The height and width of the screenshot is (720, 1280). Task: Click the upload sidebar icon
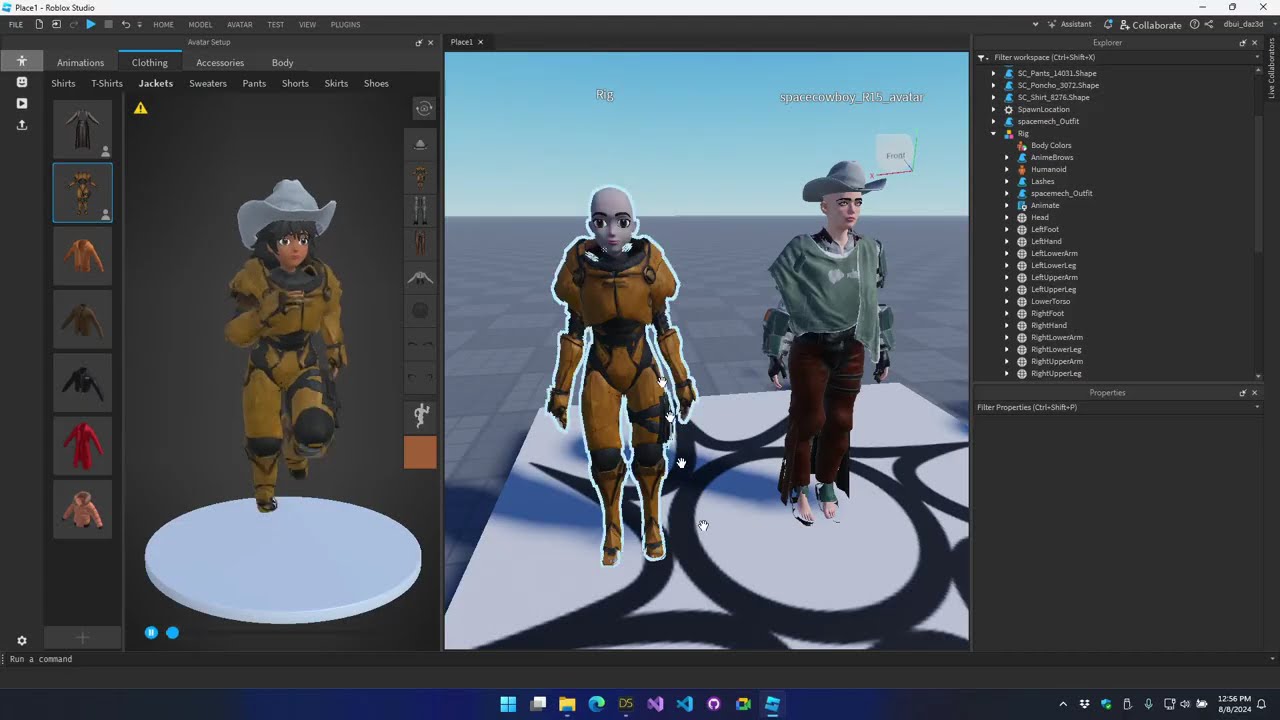[21, 125]
